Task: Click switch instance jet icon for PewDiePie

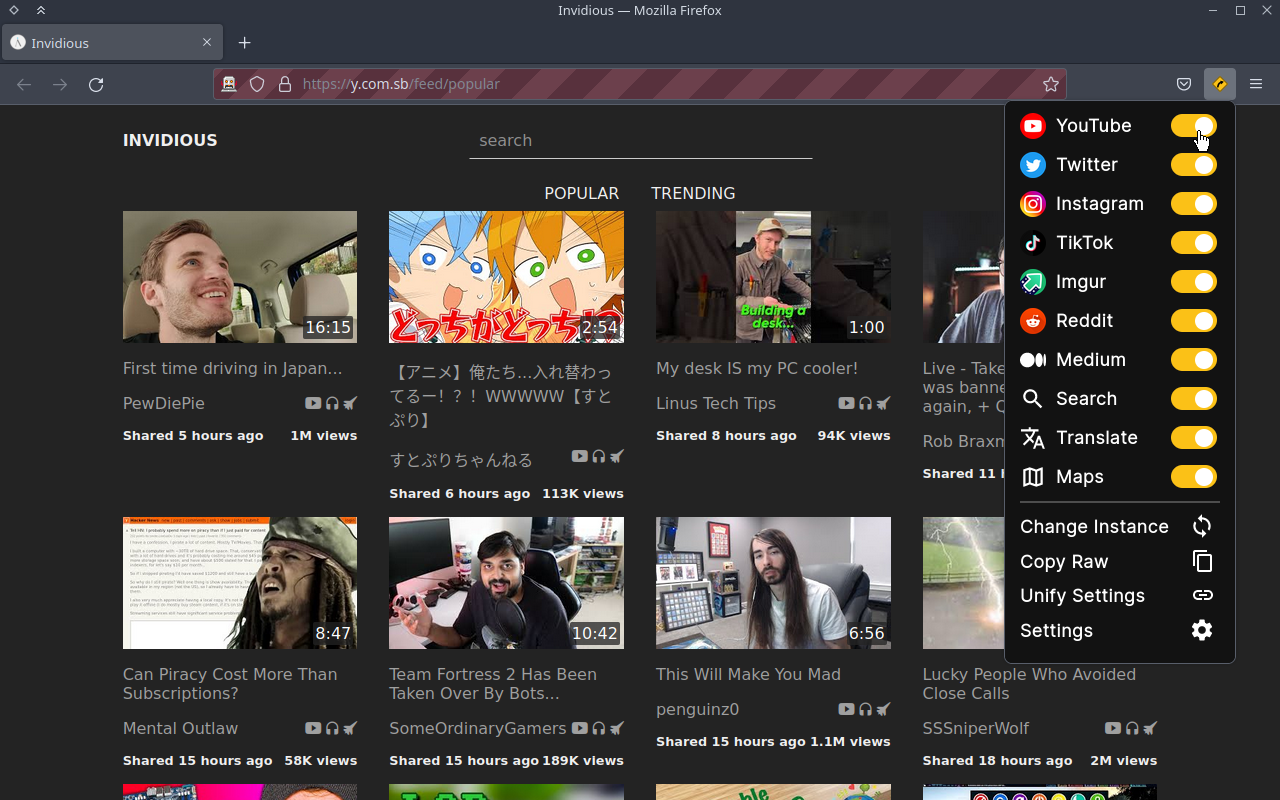Action: click(350, 403)
